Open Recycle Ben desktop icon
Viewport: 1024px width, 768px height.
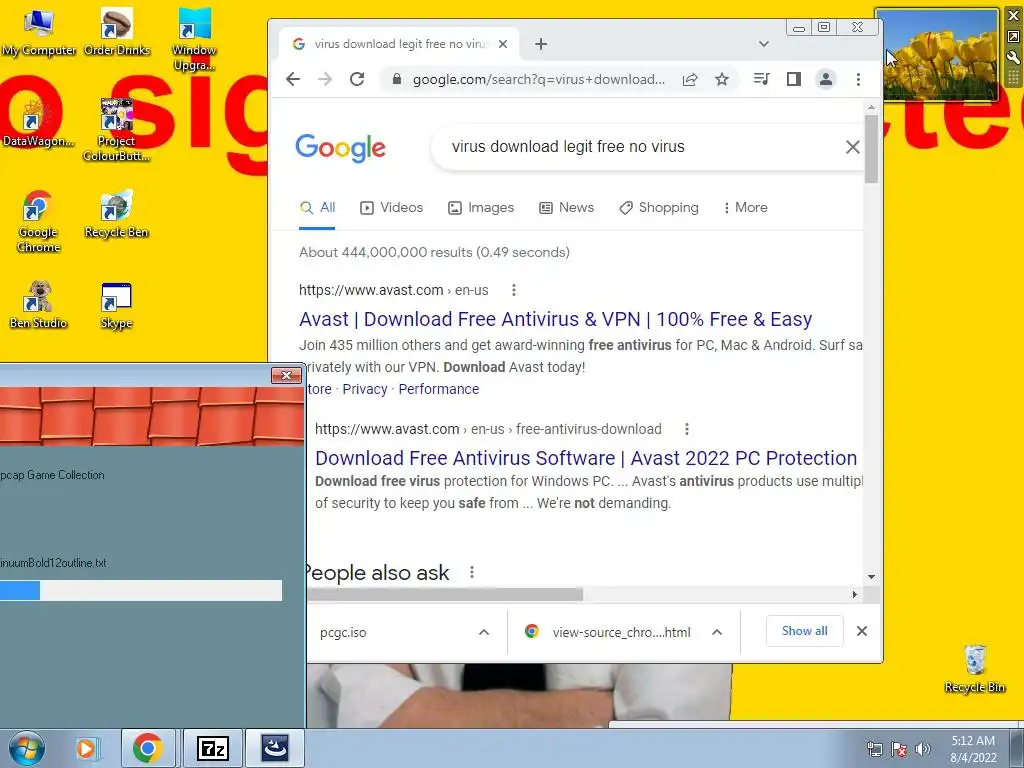(116, 214)
